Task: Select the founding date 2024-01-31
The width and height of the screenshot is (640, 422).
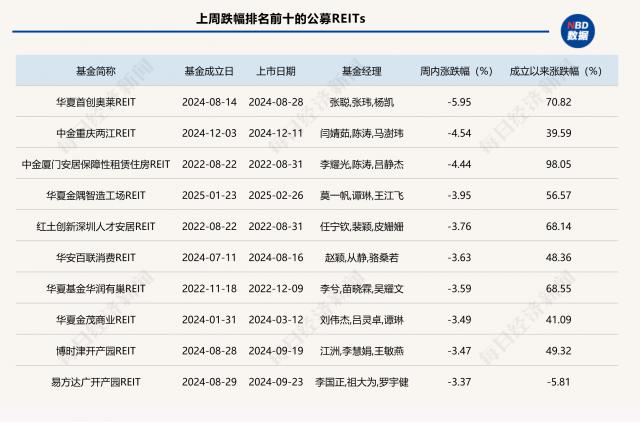Action: (209, 320)
